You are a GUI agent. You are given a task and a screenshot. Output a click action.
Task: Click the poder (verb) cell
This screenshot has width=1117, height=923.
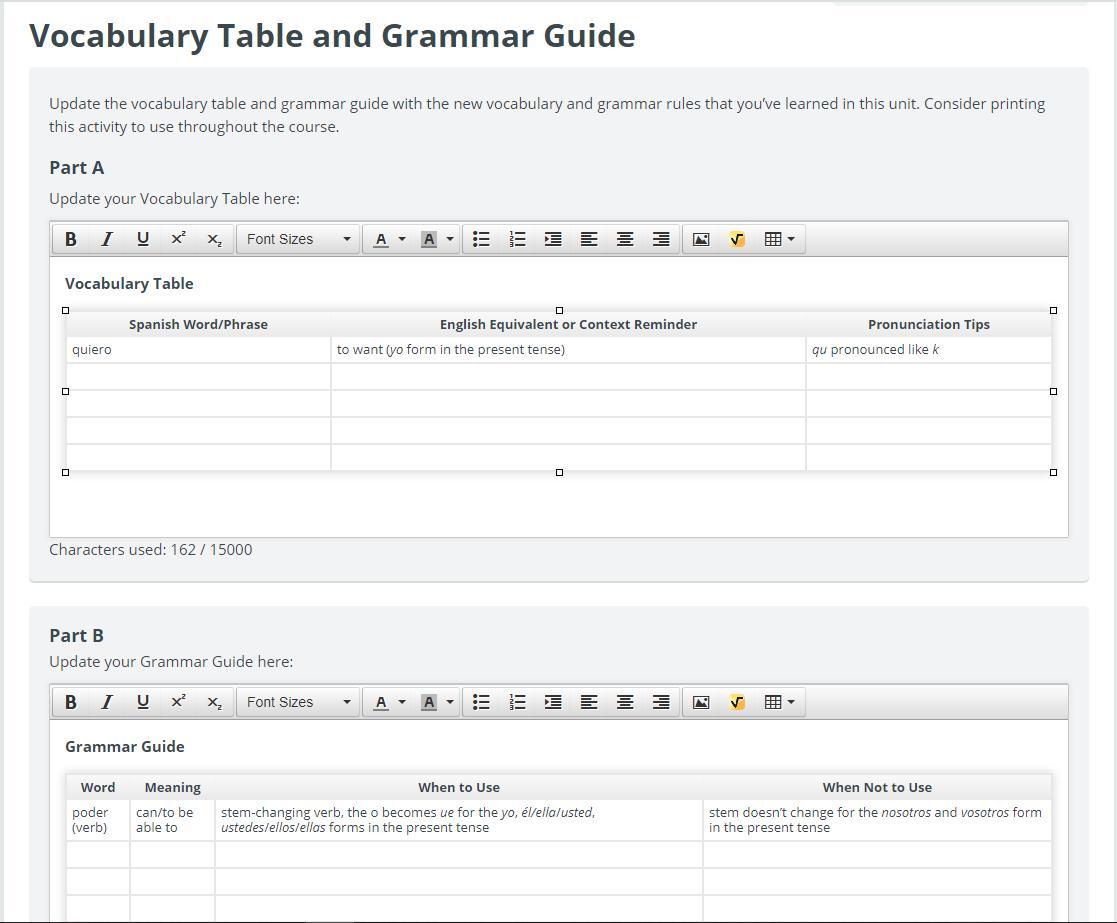pyautogui.click(x=97, y=820)
